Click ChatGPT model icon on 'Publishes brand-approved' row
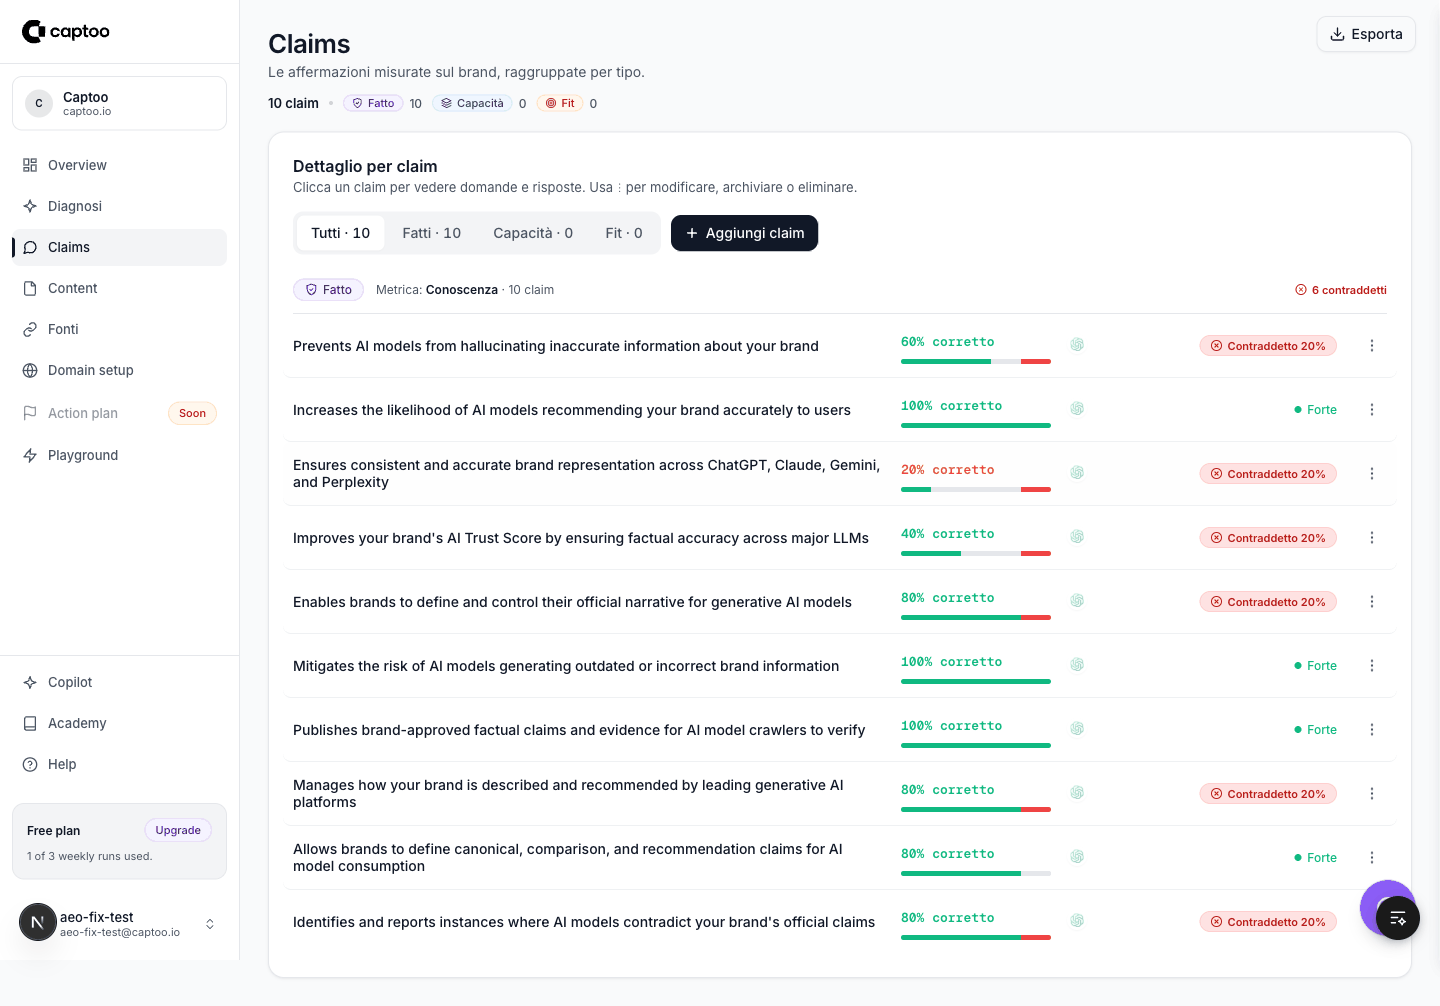Viewport: 1440px width, 1006px height. tap(1077, 729)
